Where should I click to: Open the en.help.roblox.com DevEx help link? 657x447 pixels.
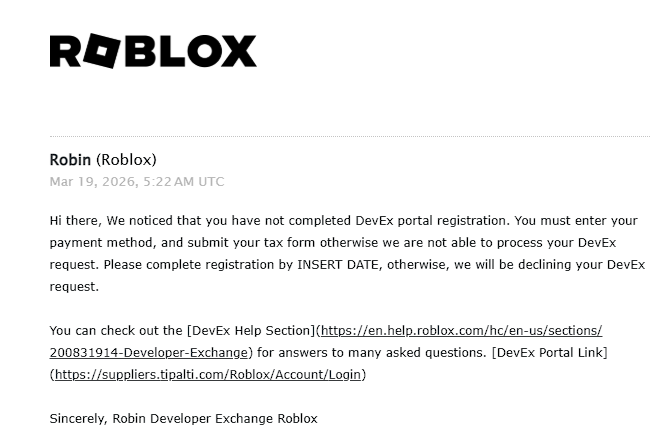pyautogui.click(x=461, y=331)
